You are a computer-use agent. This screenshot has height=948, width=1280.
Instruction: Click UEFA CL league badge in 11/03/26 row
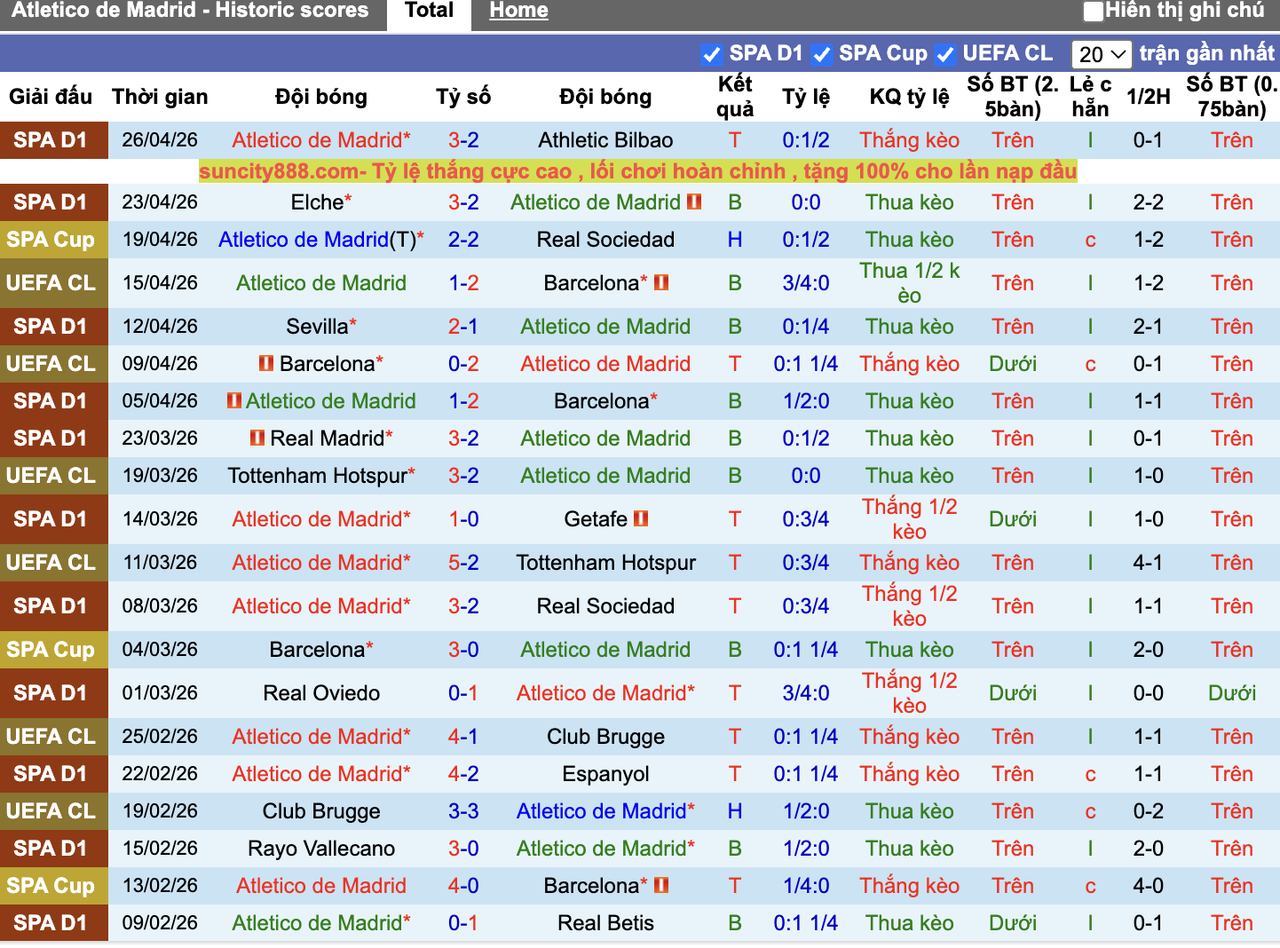click(x=54, y=563)
